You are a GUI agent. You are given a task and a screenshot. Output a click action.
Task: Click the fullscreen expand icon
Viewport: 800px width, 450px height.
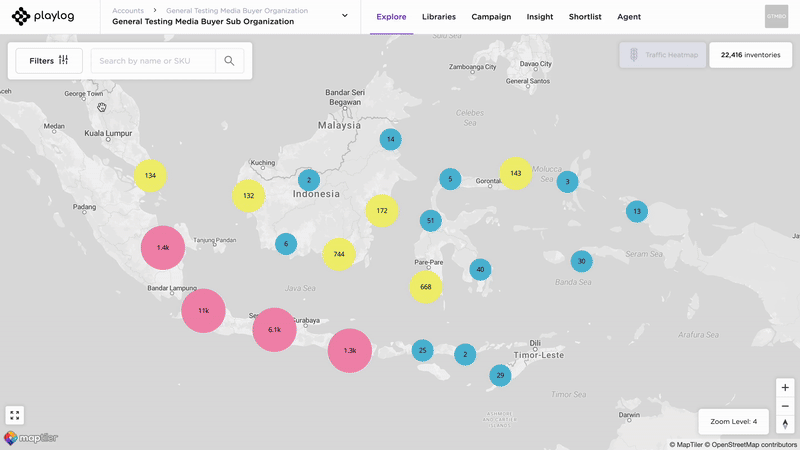pos(14,415)
